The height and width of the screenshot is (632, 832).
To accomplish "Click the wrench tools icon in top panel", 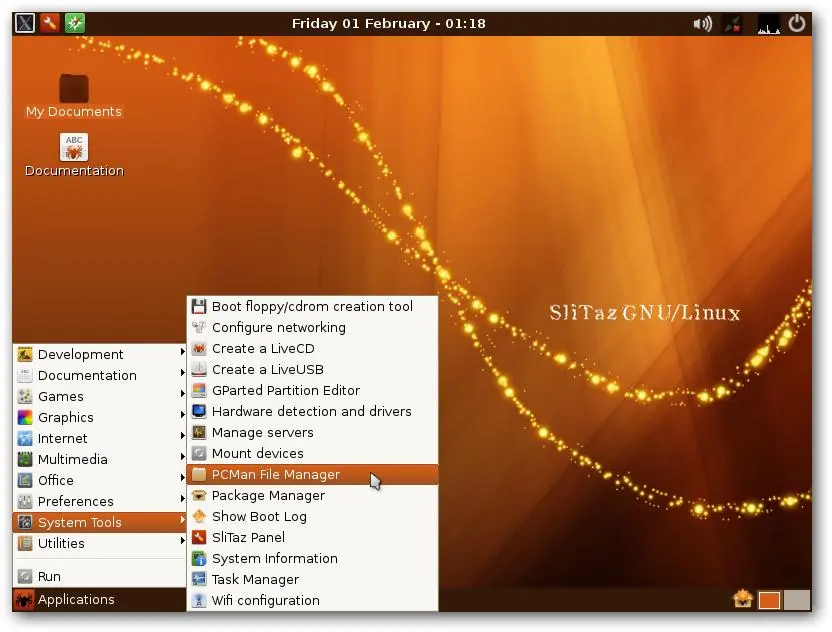I will tap(49, 23).
